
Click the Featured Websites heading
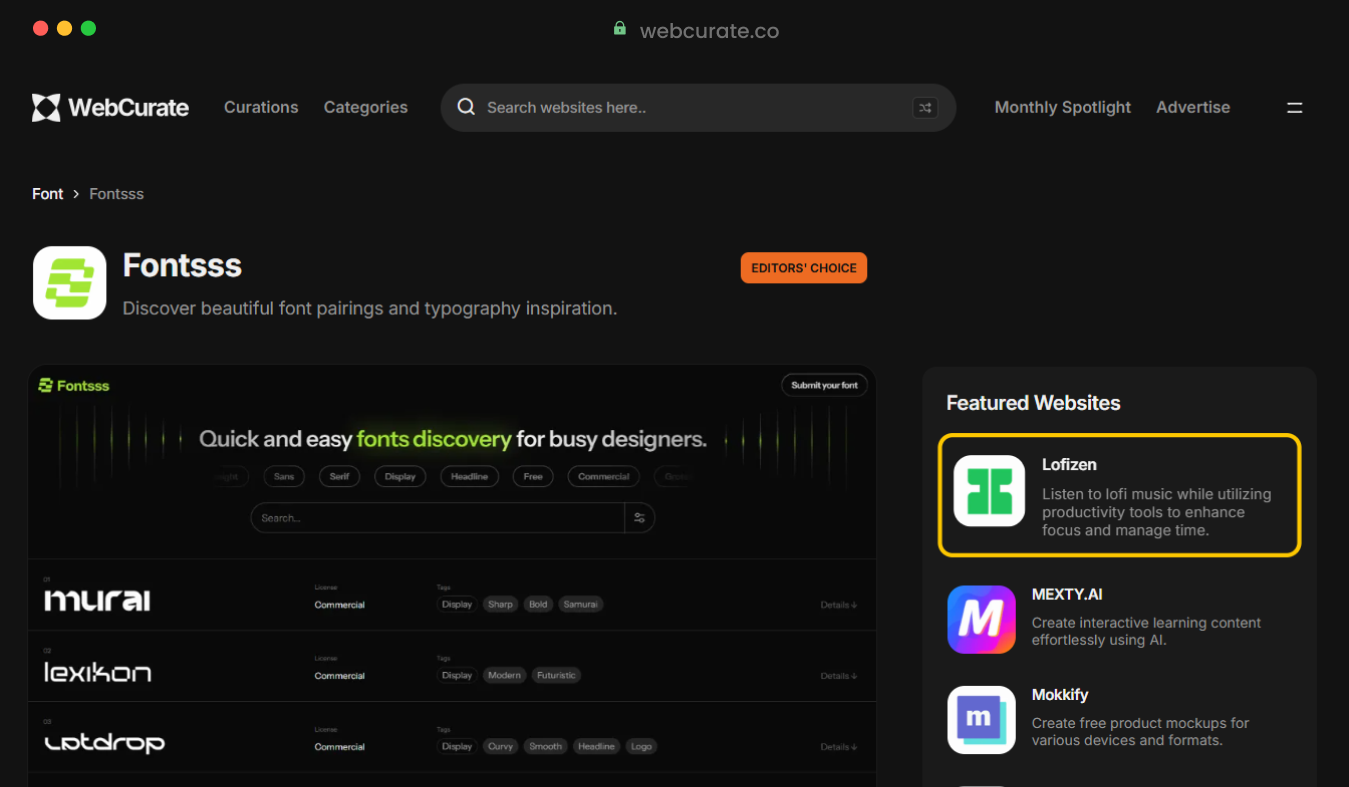point(1033,403)
